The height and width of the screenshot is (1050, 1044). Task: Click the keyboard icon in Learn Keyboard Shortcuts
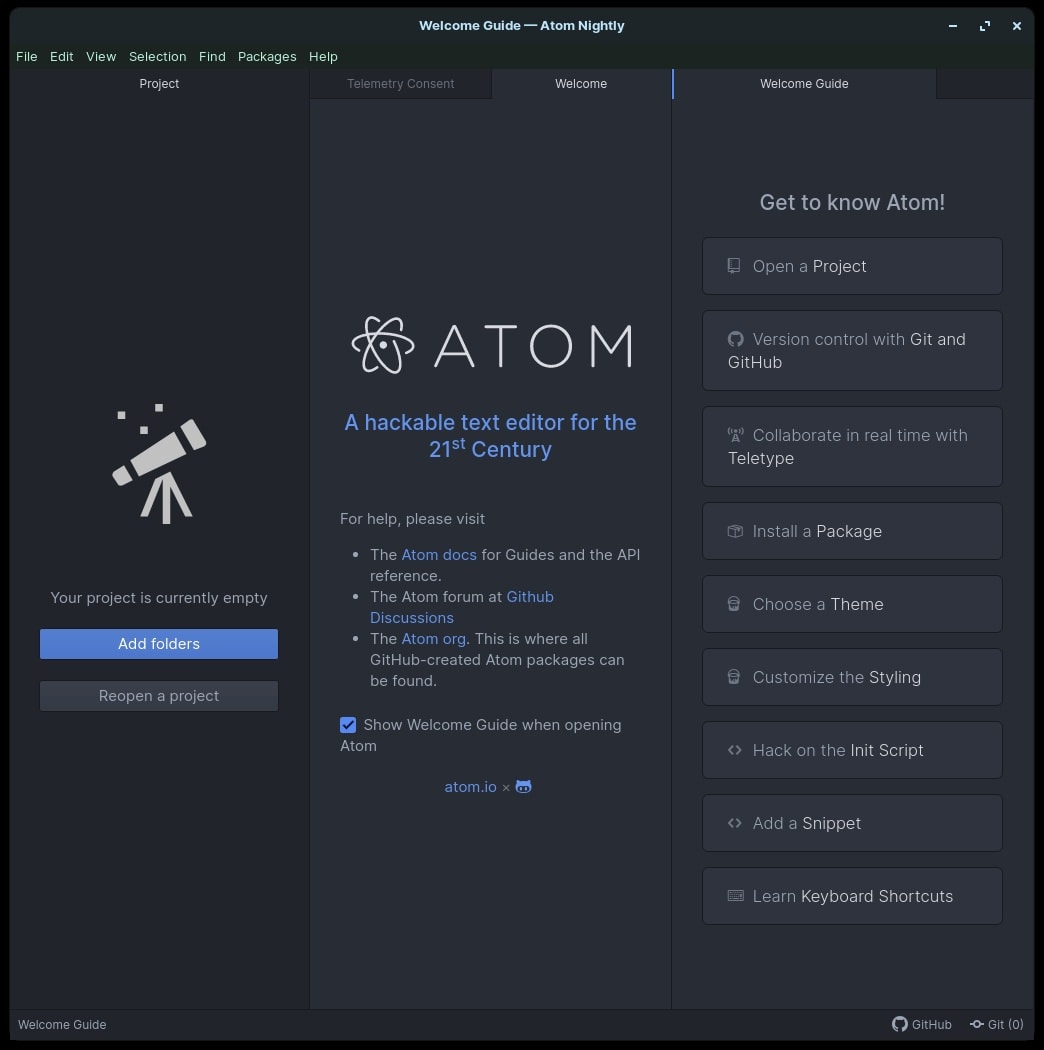tap(735, 896)
